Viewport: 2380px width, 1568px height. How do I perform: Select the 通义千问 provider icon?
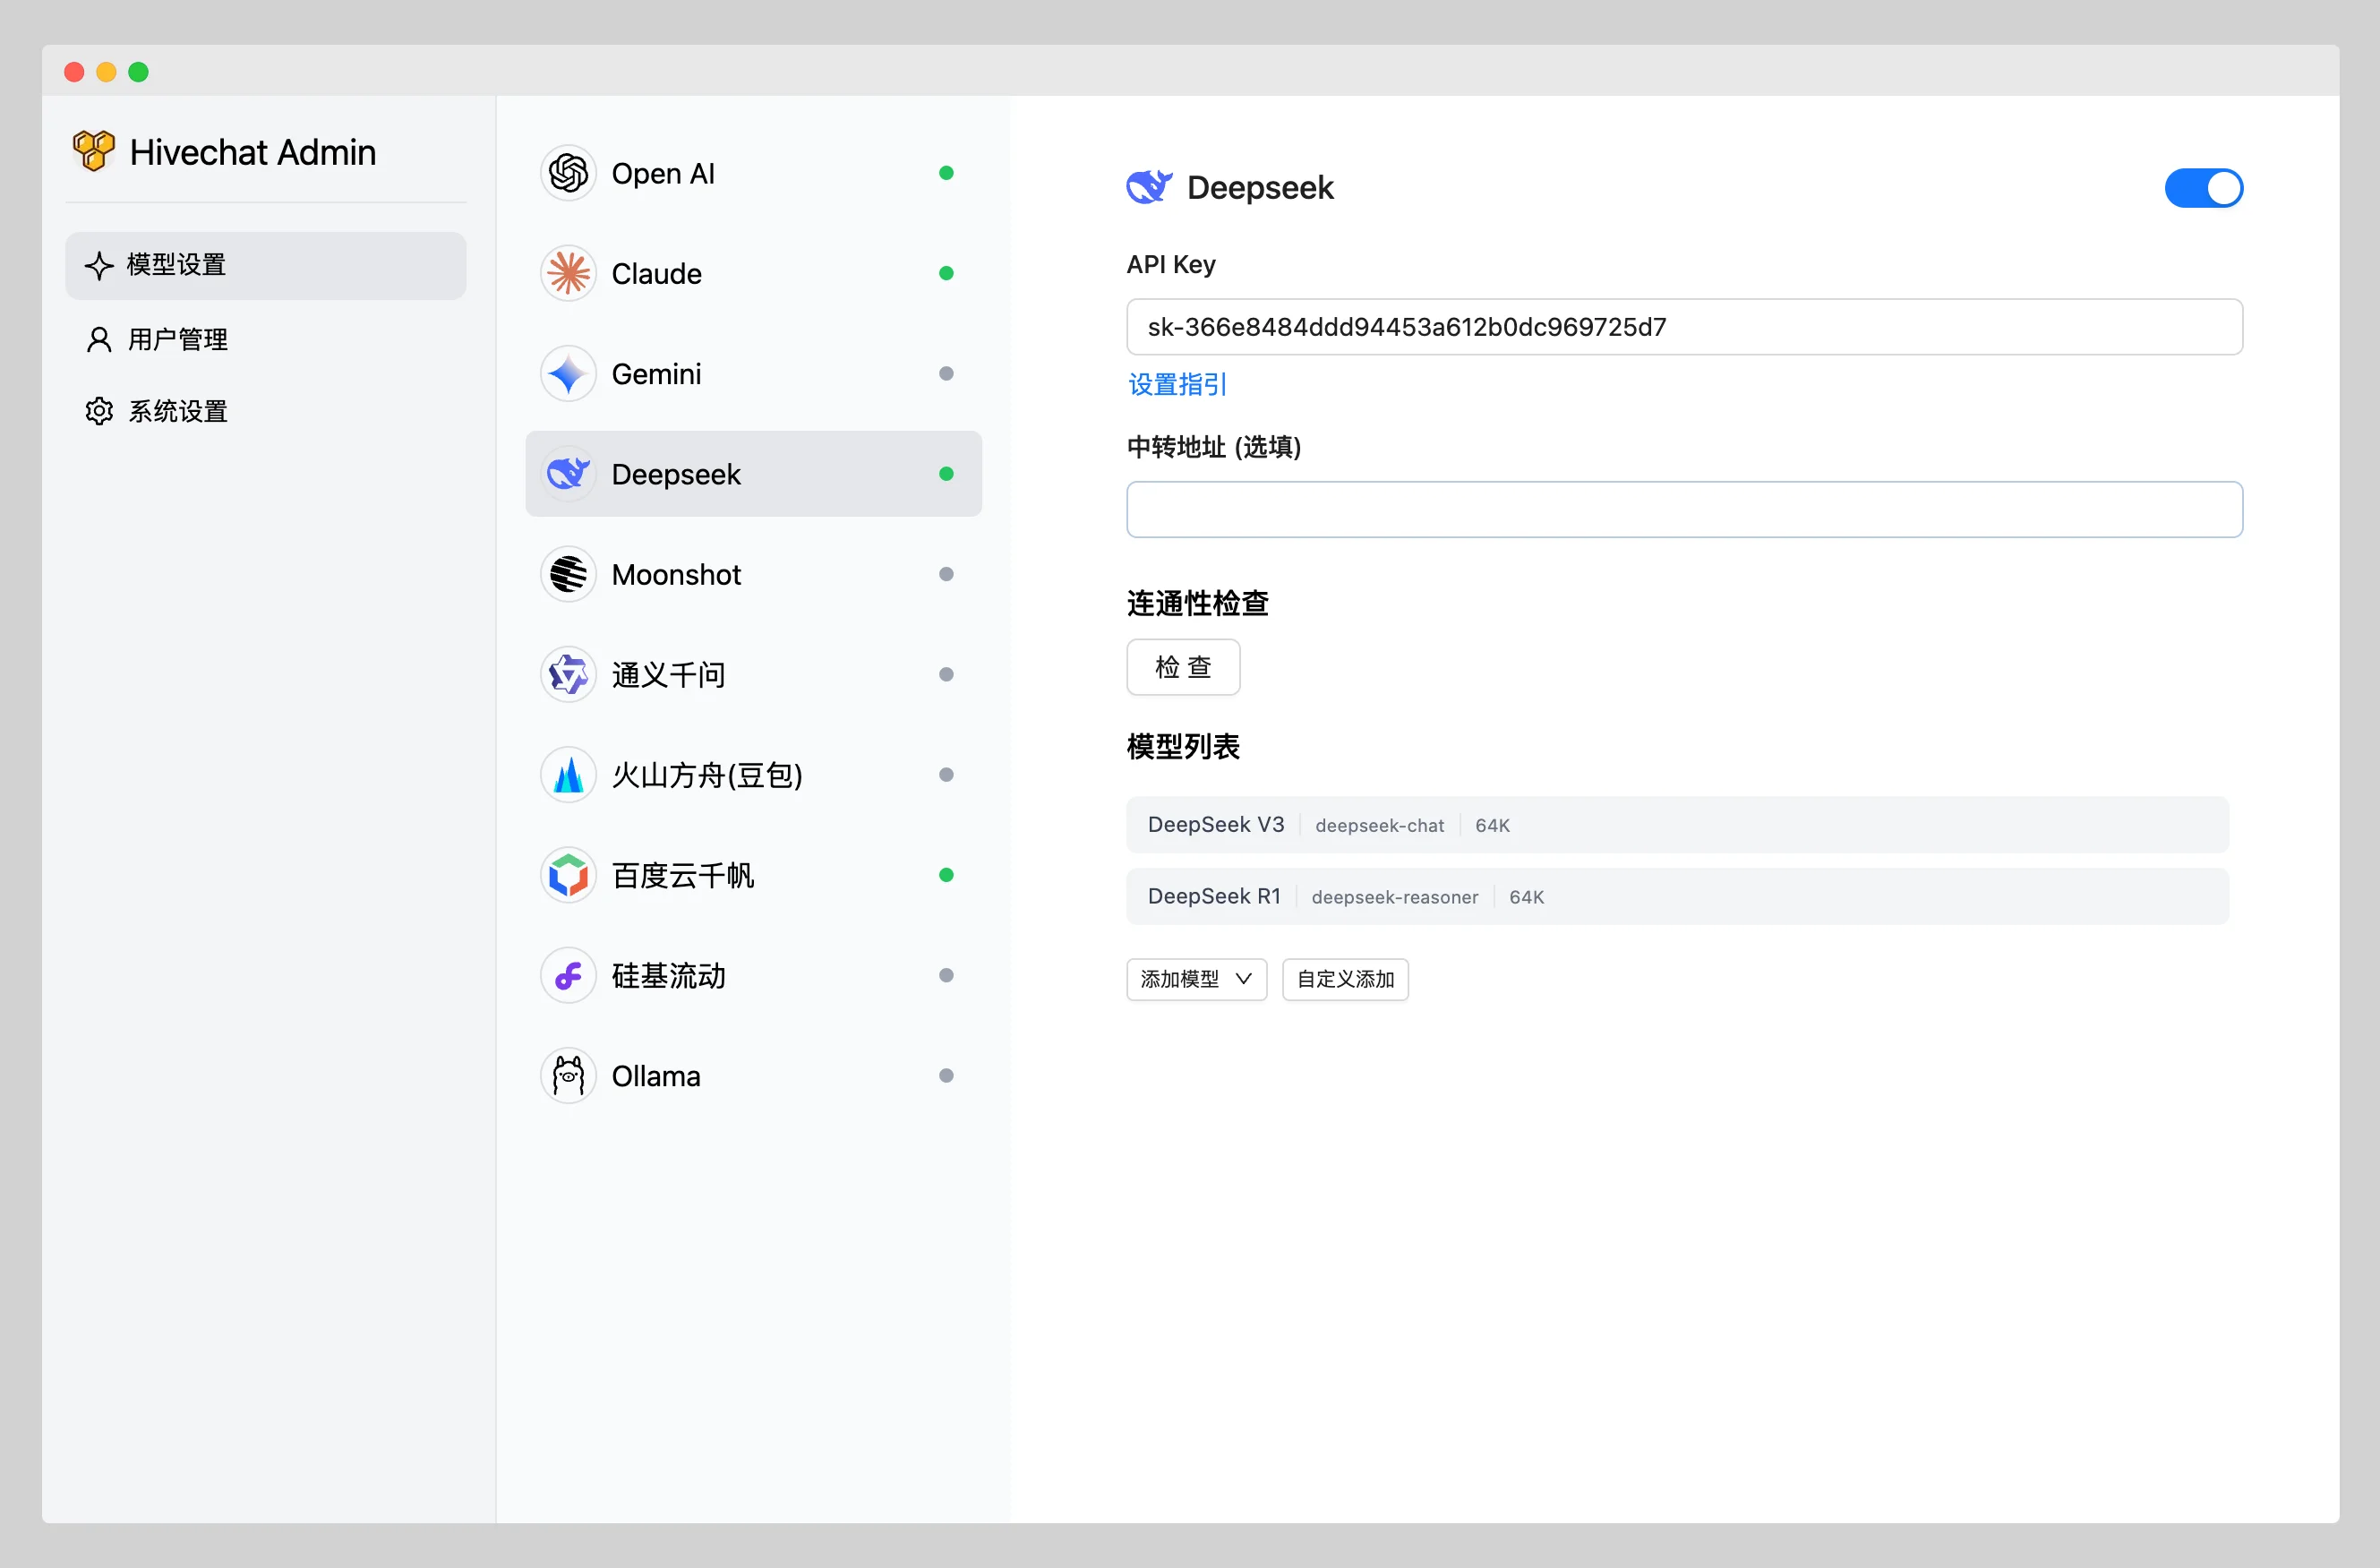click(569, 673)
